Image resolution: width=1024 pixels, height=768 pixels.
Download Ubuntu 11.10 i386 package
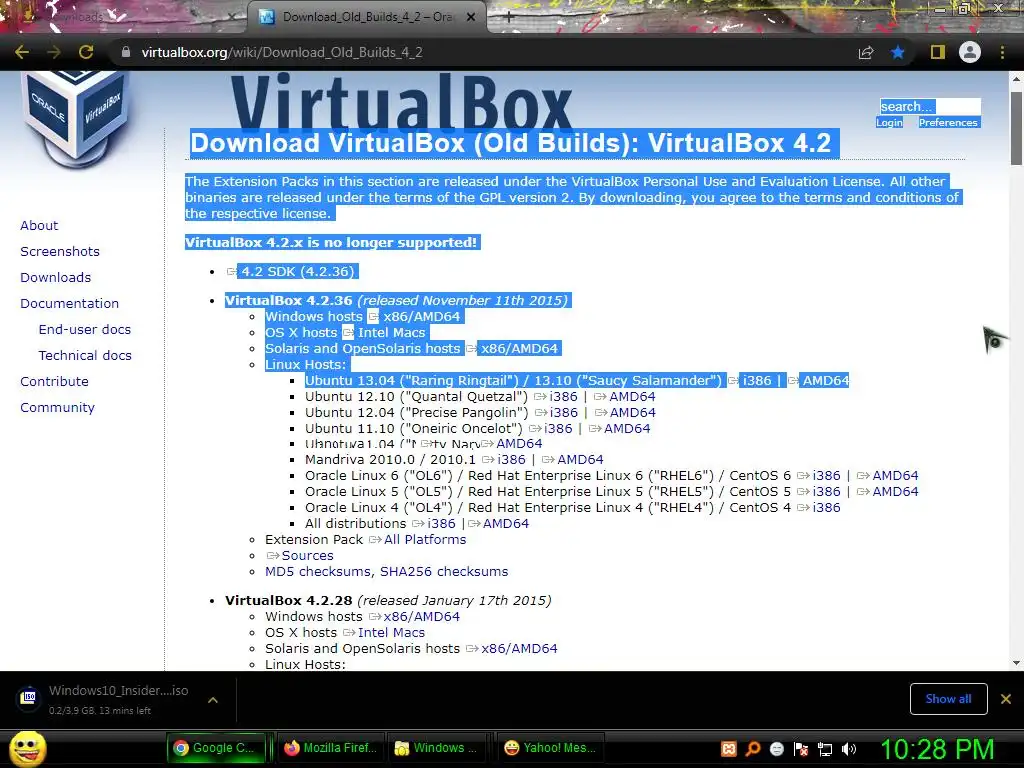[558, 428]
